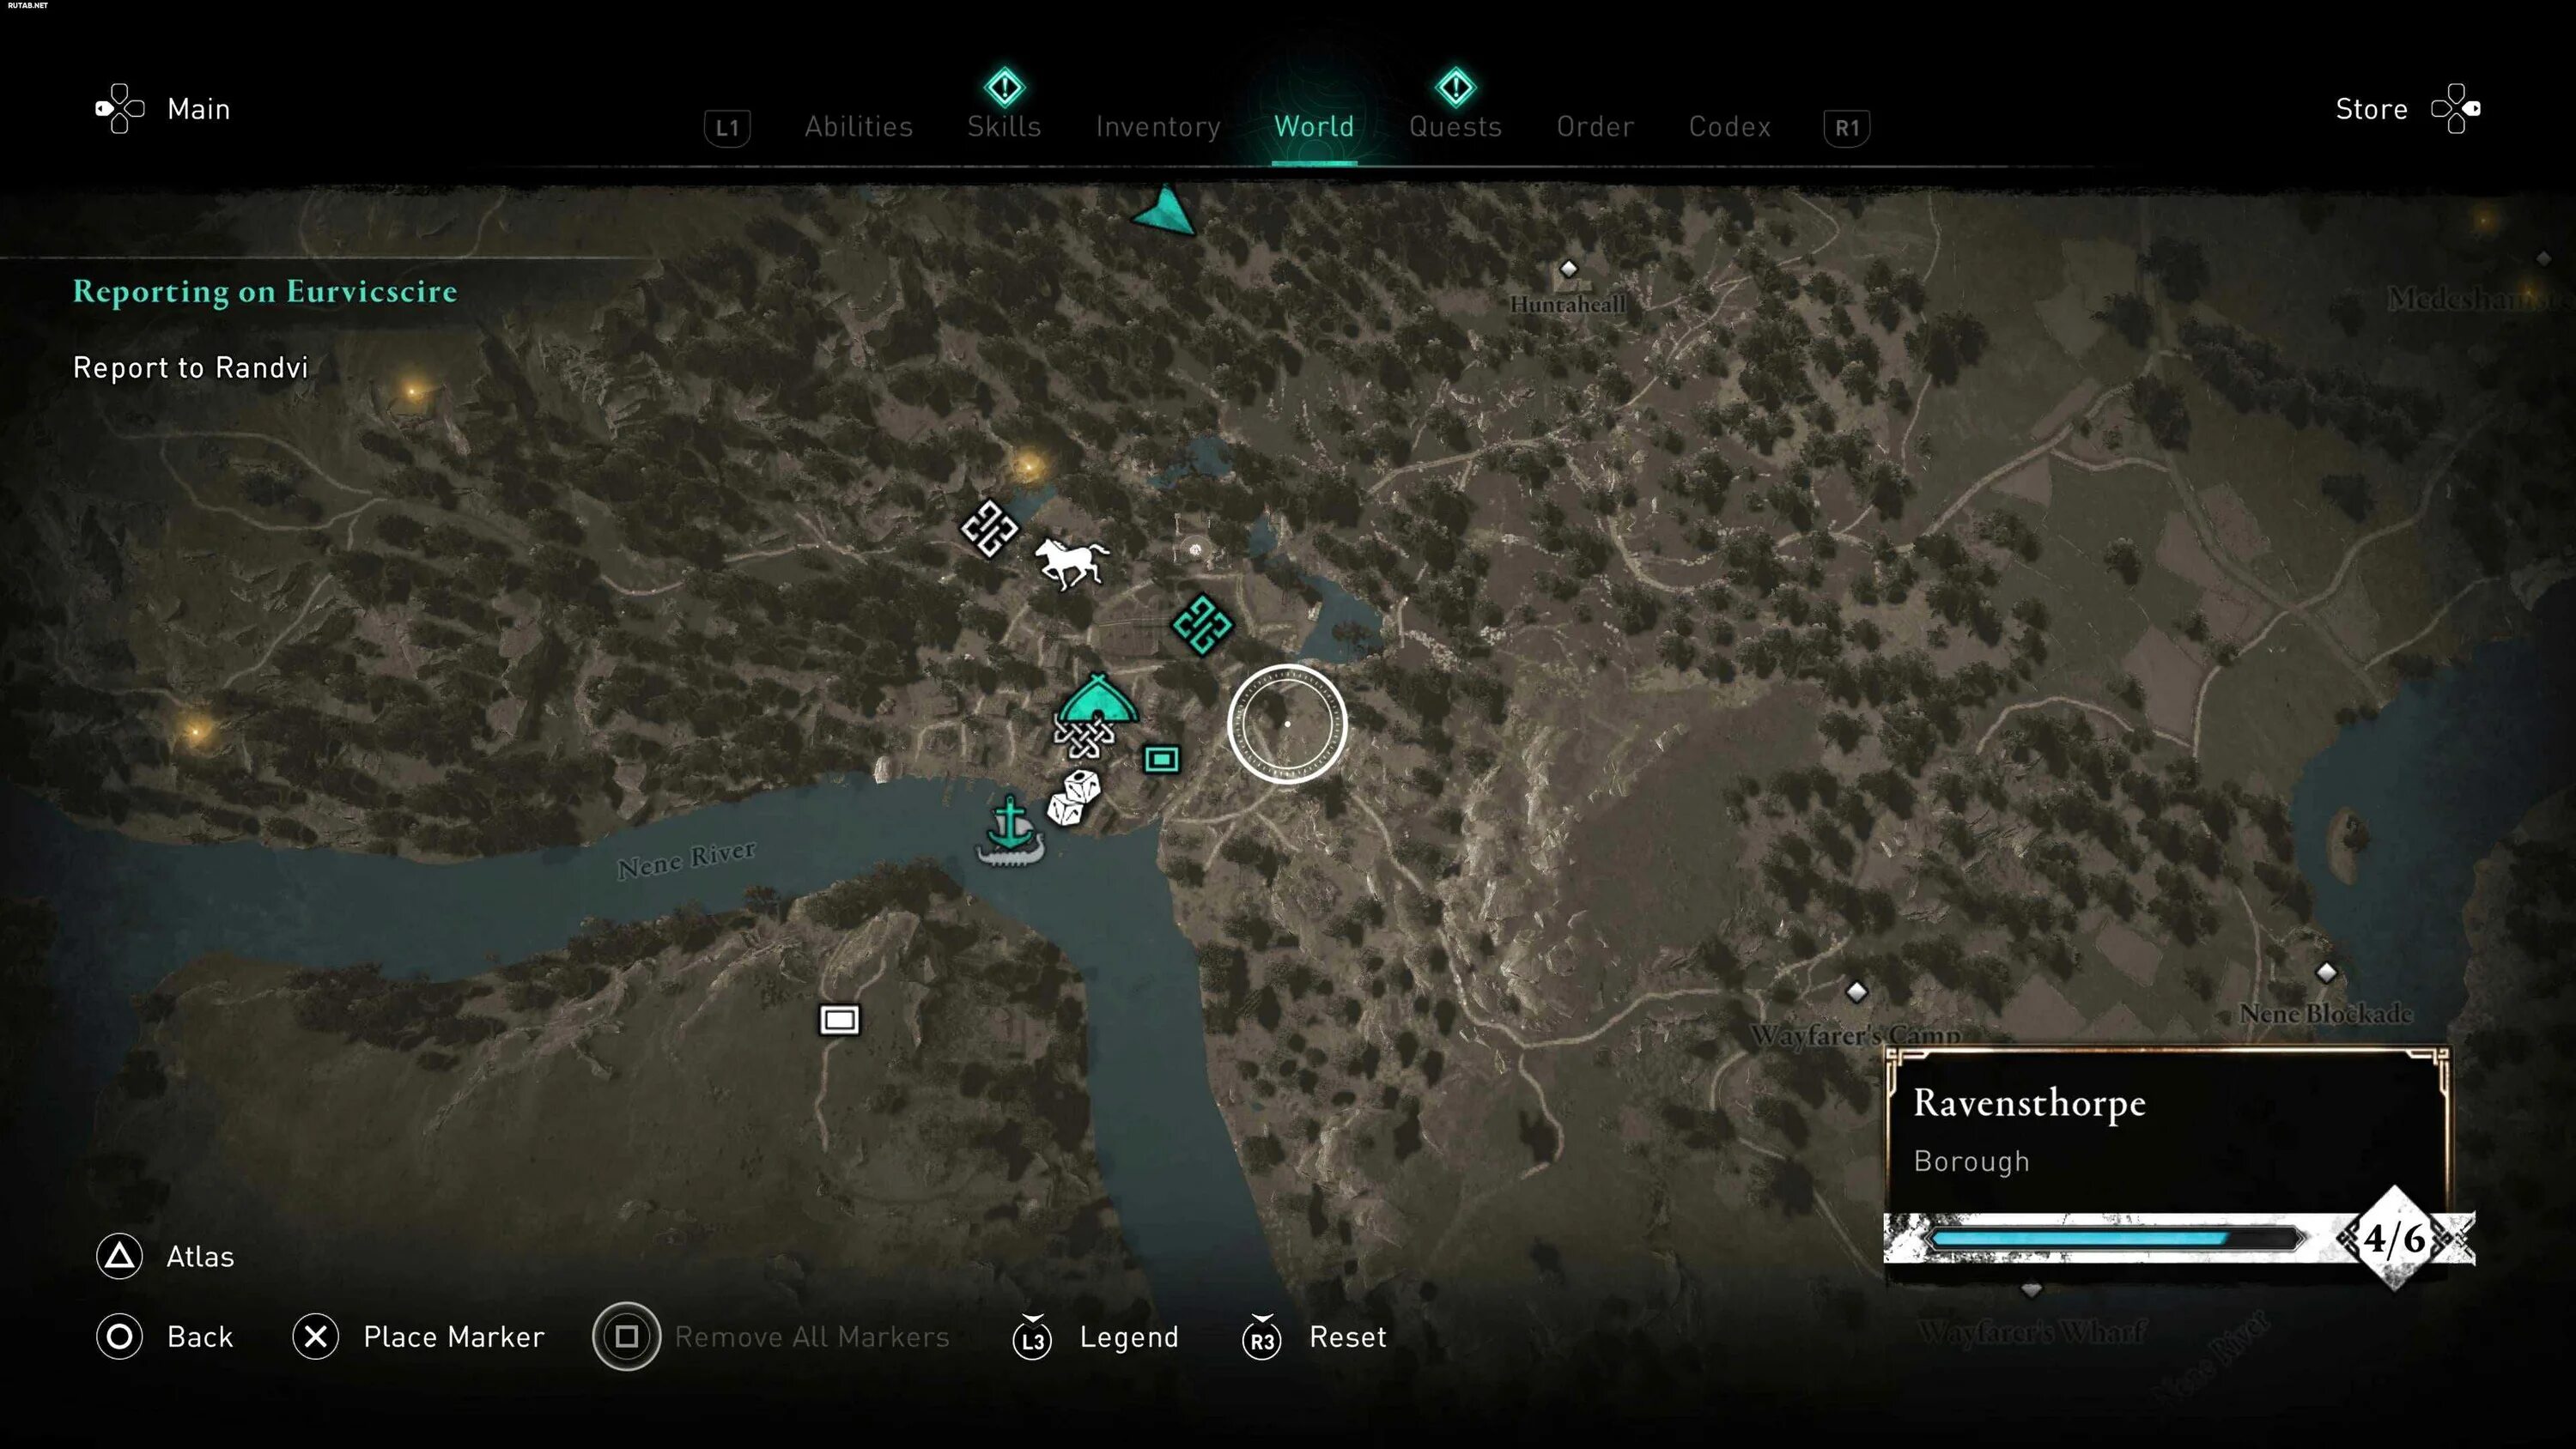2576x1449 pixels.
Task: Click the World map tab
Action: point(1315,125)
